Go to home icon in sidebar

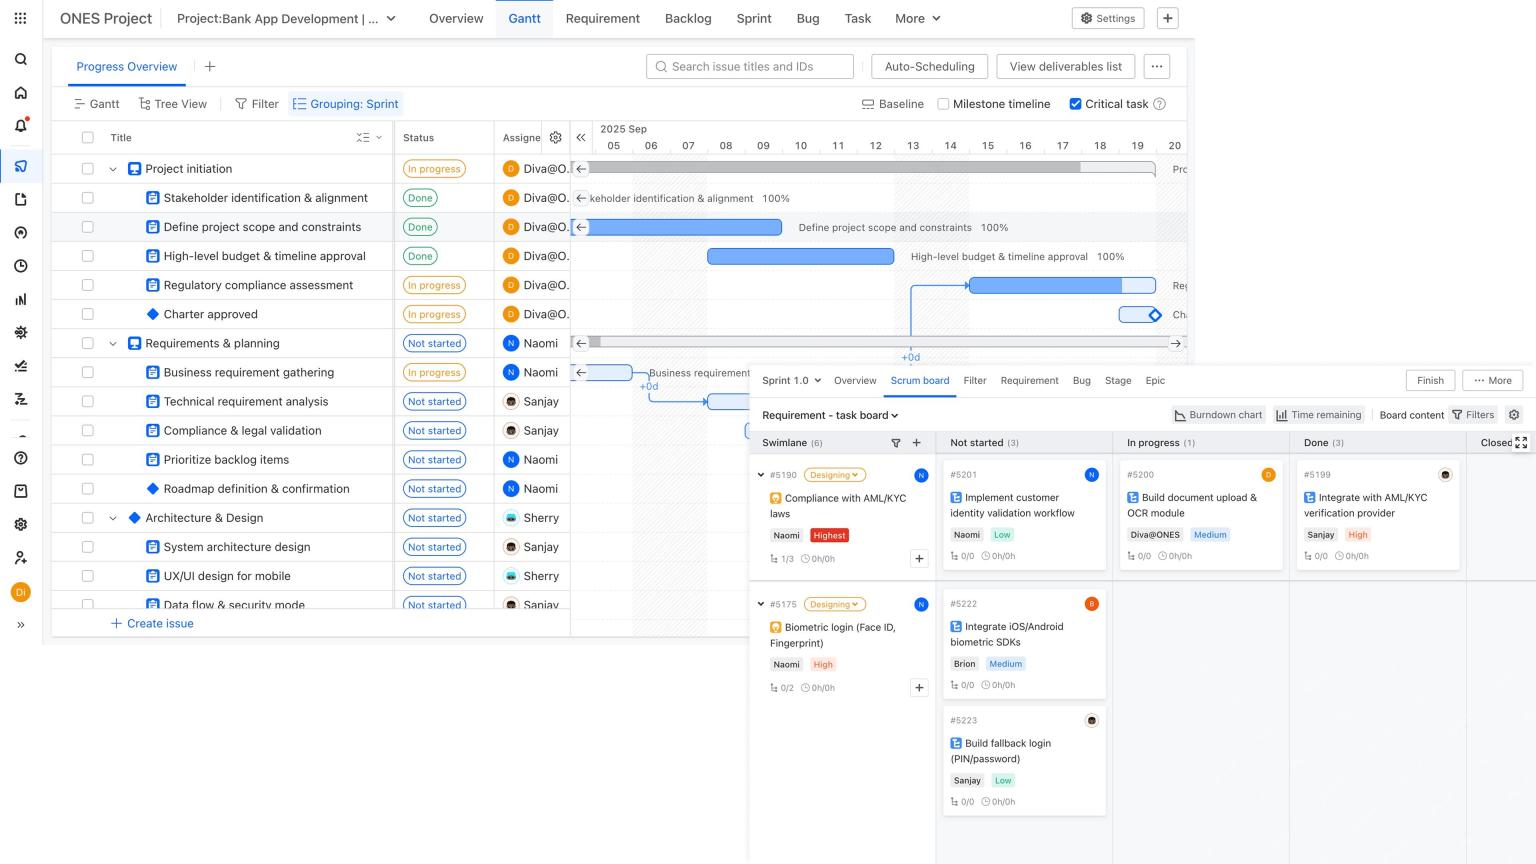(20, 93)
